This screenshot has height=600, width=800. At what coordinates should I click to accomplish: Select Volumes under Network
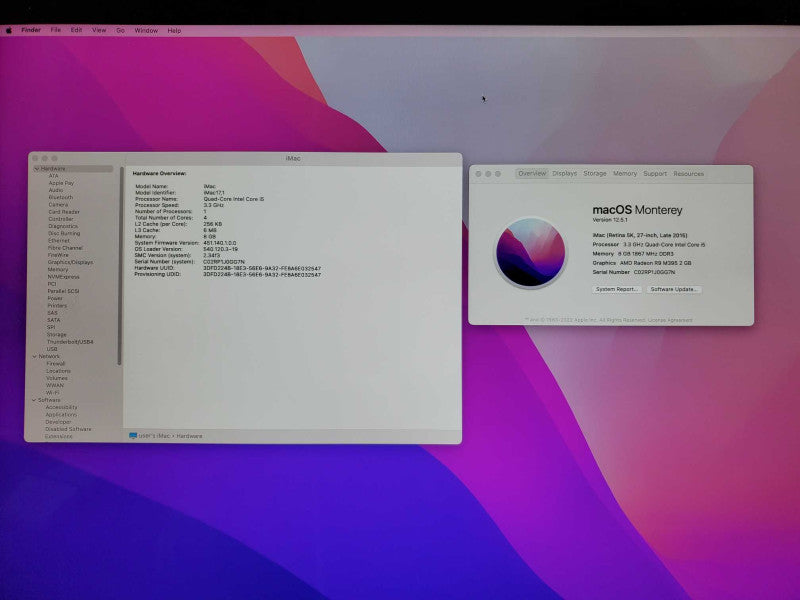click(x=57, y=378)
